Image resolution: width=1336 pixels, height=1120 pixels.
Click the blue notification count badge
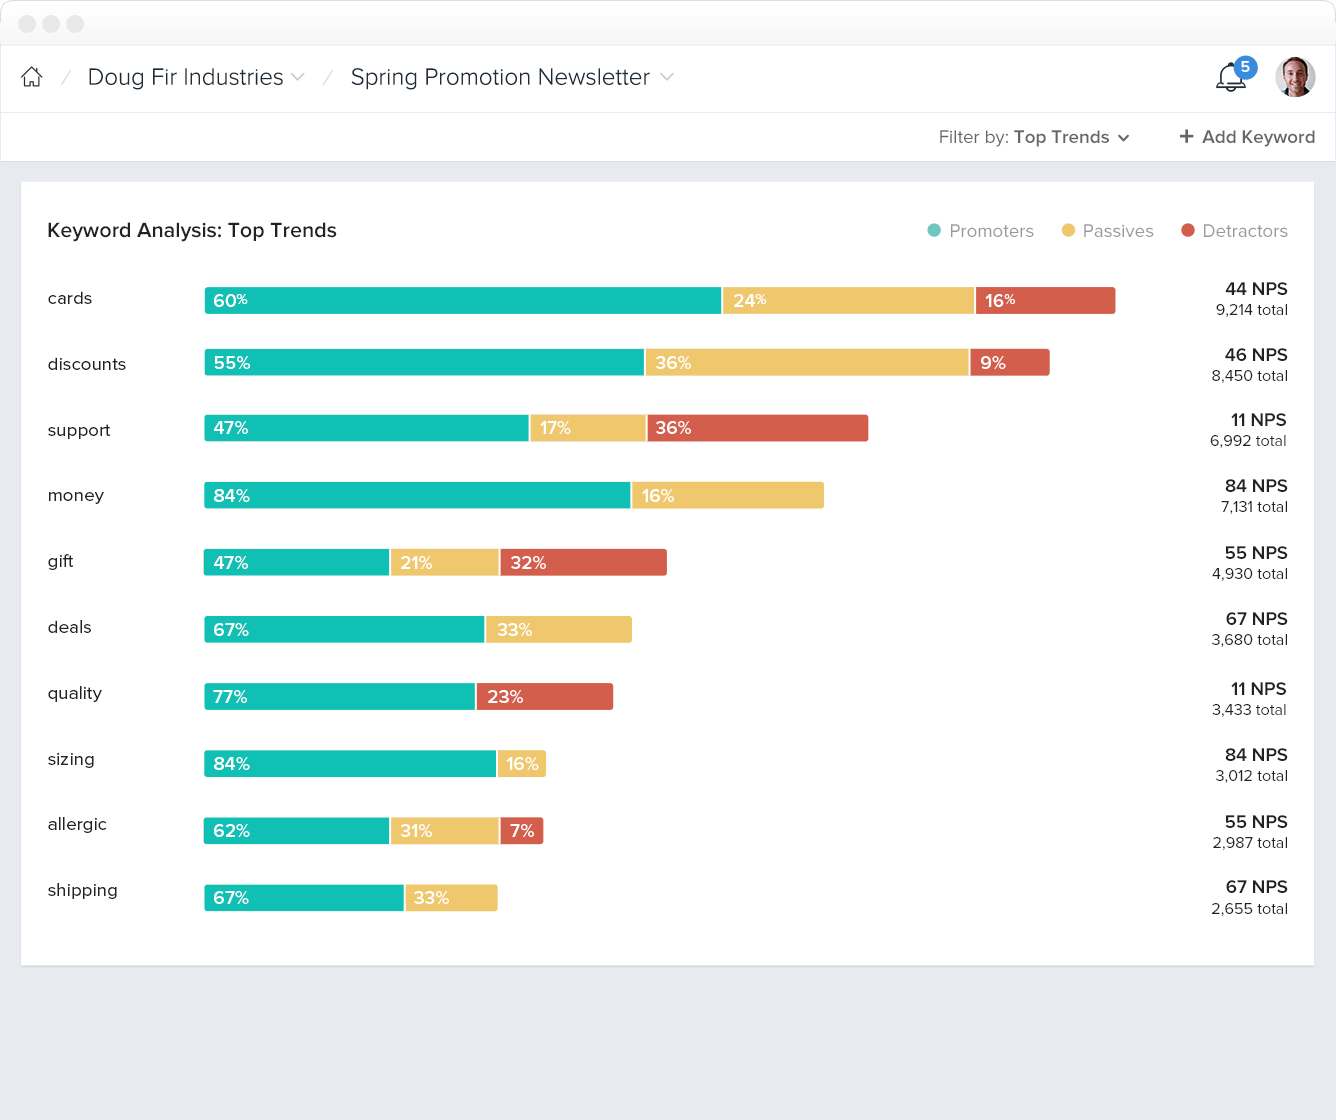(1245, 67)
